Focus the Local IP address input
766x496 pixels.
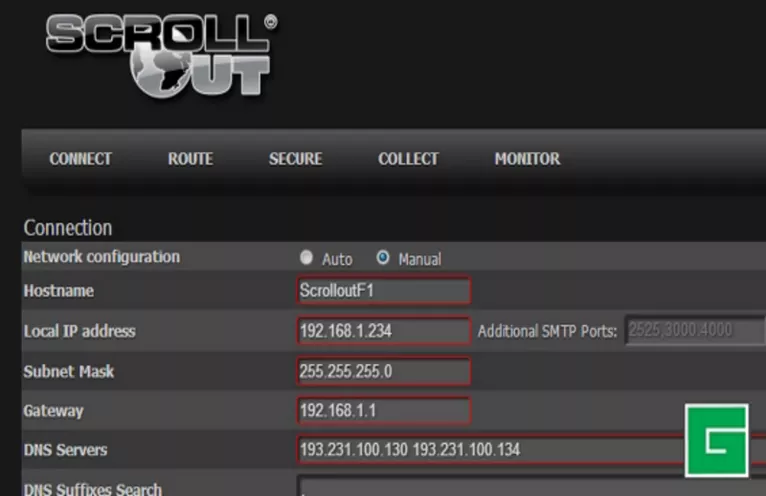tap(383, 331)
